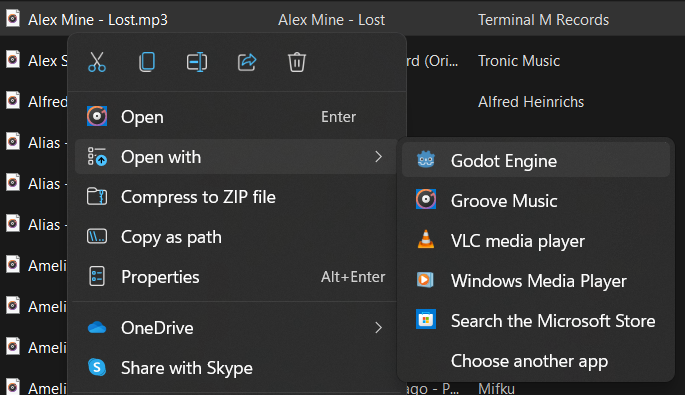
Task: Click the Properties menu icon
Action: 97,276
